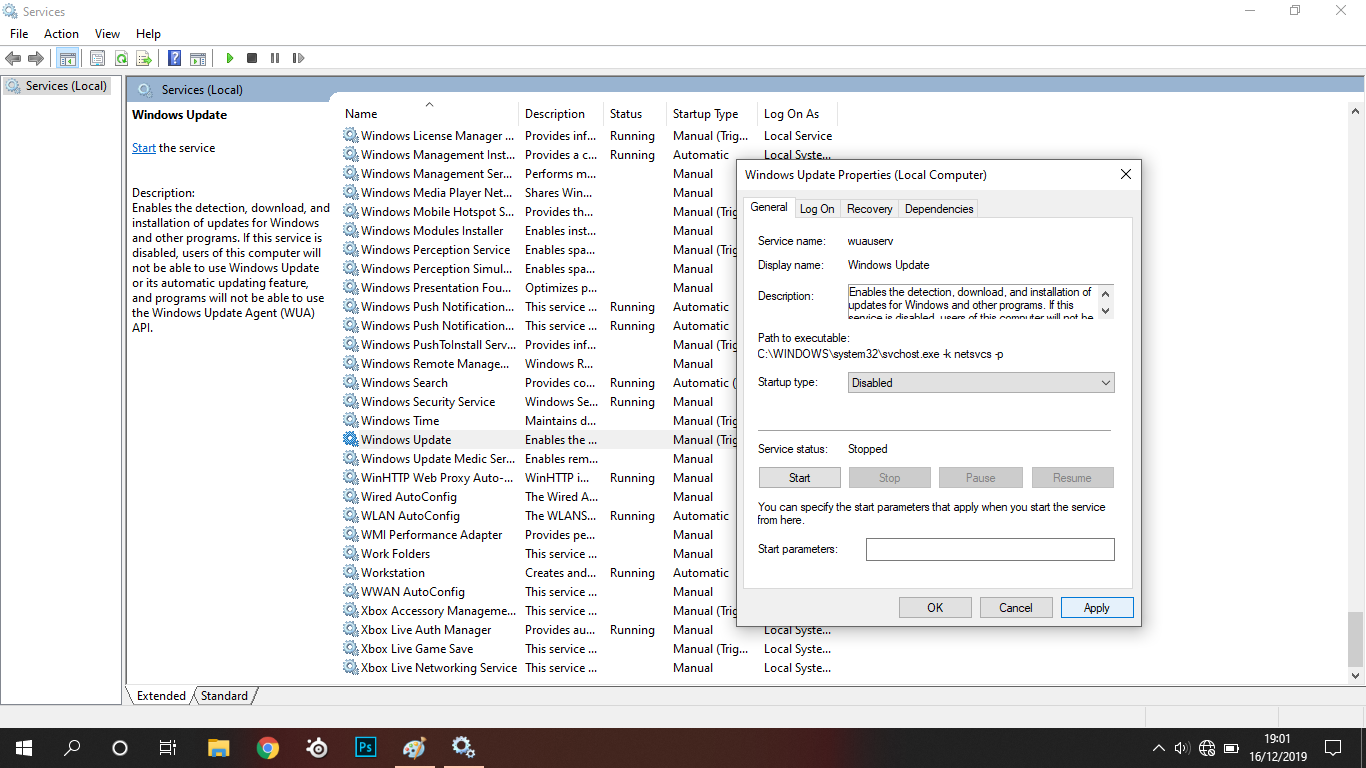Open Export List from the toolbar
Screen dimensions: 1366x768
pyautogui.click(x=145, y=58)
